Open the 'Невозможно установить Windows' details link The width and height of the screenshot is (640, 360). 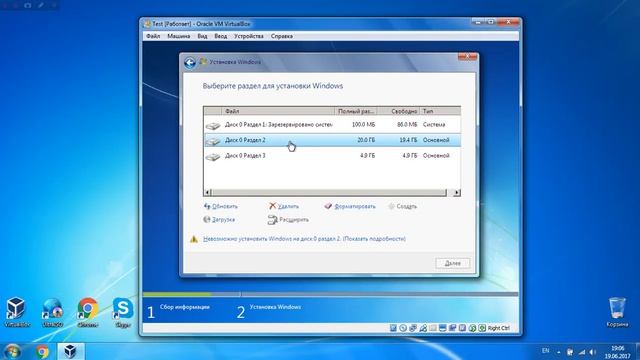point(304,239)
